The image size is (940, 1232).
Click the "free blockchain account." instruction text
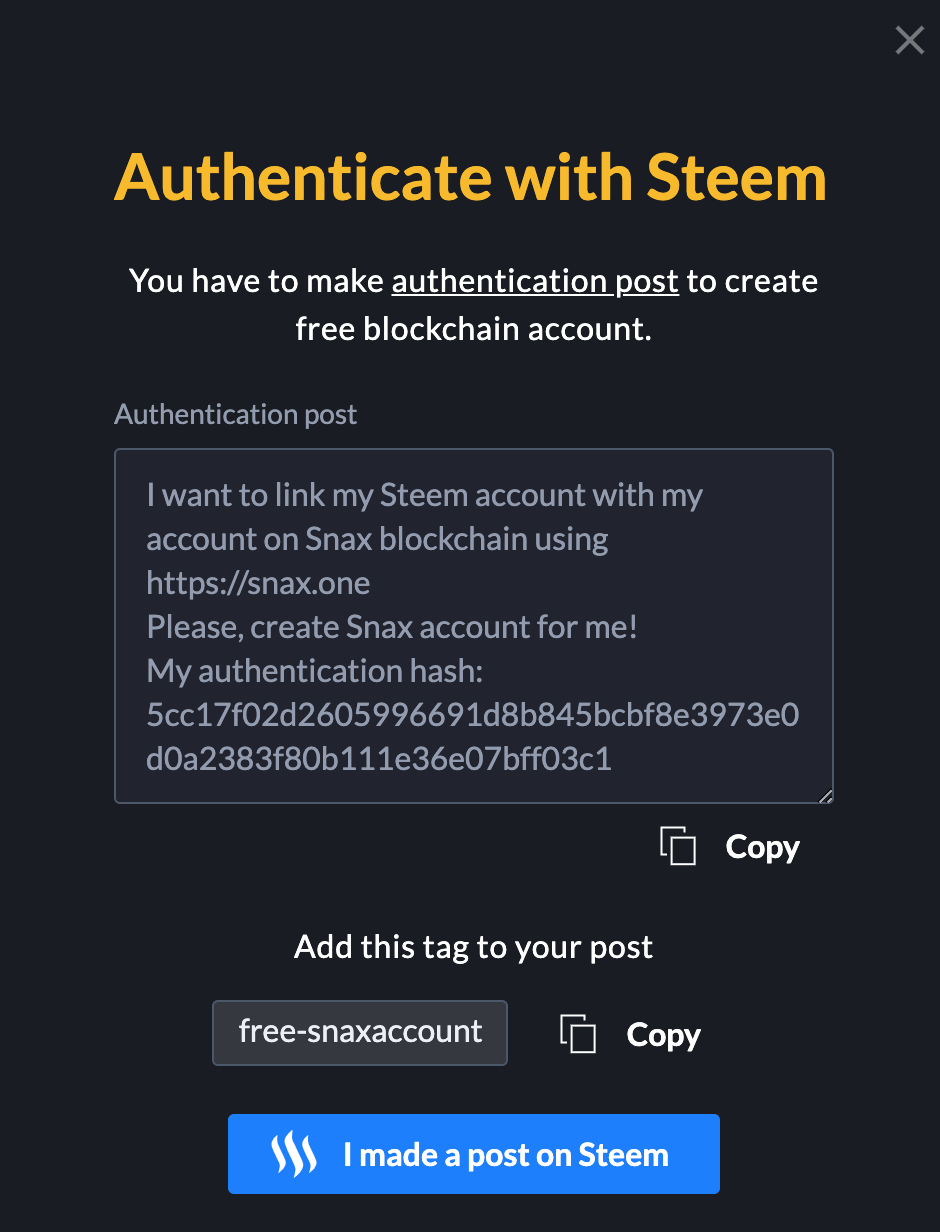click(x=473, y=328)
